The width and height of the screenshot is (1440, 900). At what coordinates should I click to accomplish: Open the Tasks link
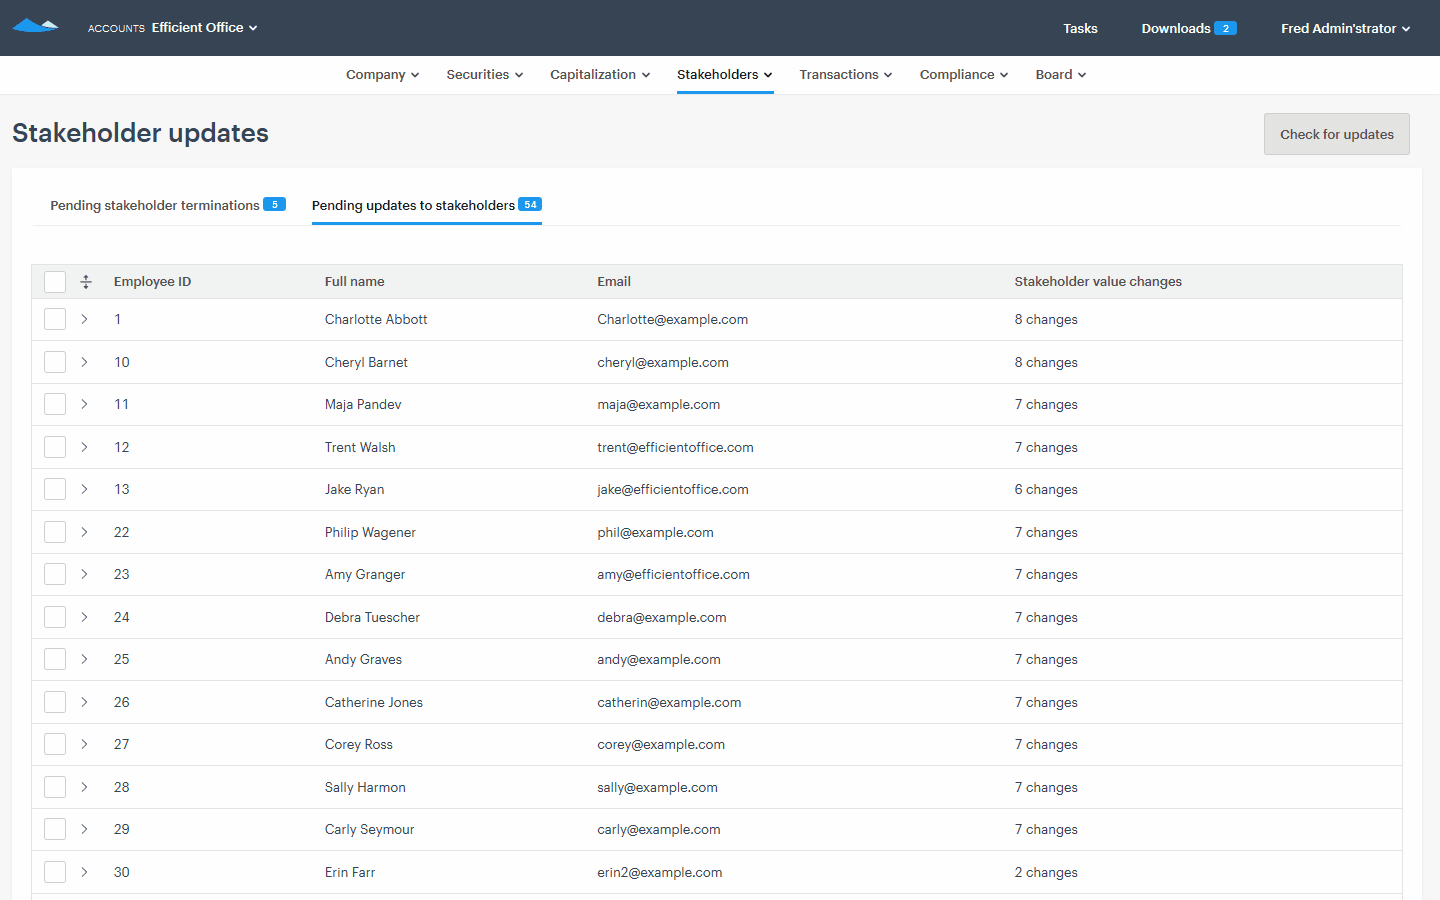pos(1080,28)
